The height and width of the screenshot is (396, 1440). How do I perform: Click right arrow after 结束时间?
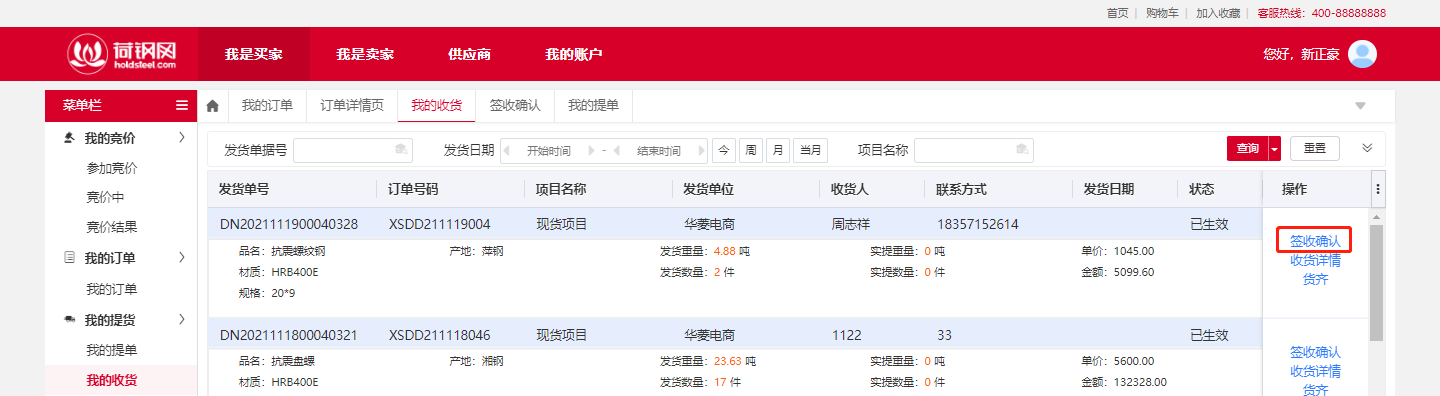coord(701,150)
